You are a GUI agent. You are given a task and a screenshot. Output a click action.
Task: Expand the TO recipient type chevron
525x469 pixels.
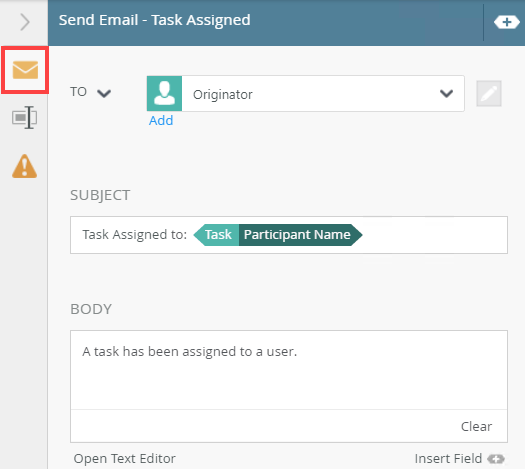click(104, 93)
